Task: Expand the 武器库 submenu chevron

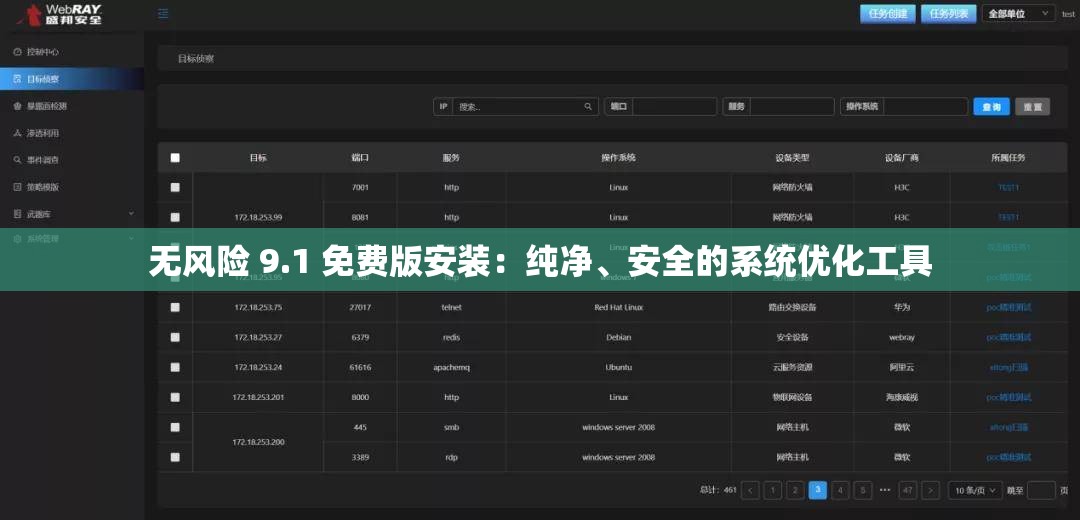Action: click(x=132, y=214)
